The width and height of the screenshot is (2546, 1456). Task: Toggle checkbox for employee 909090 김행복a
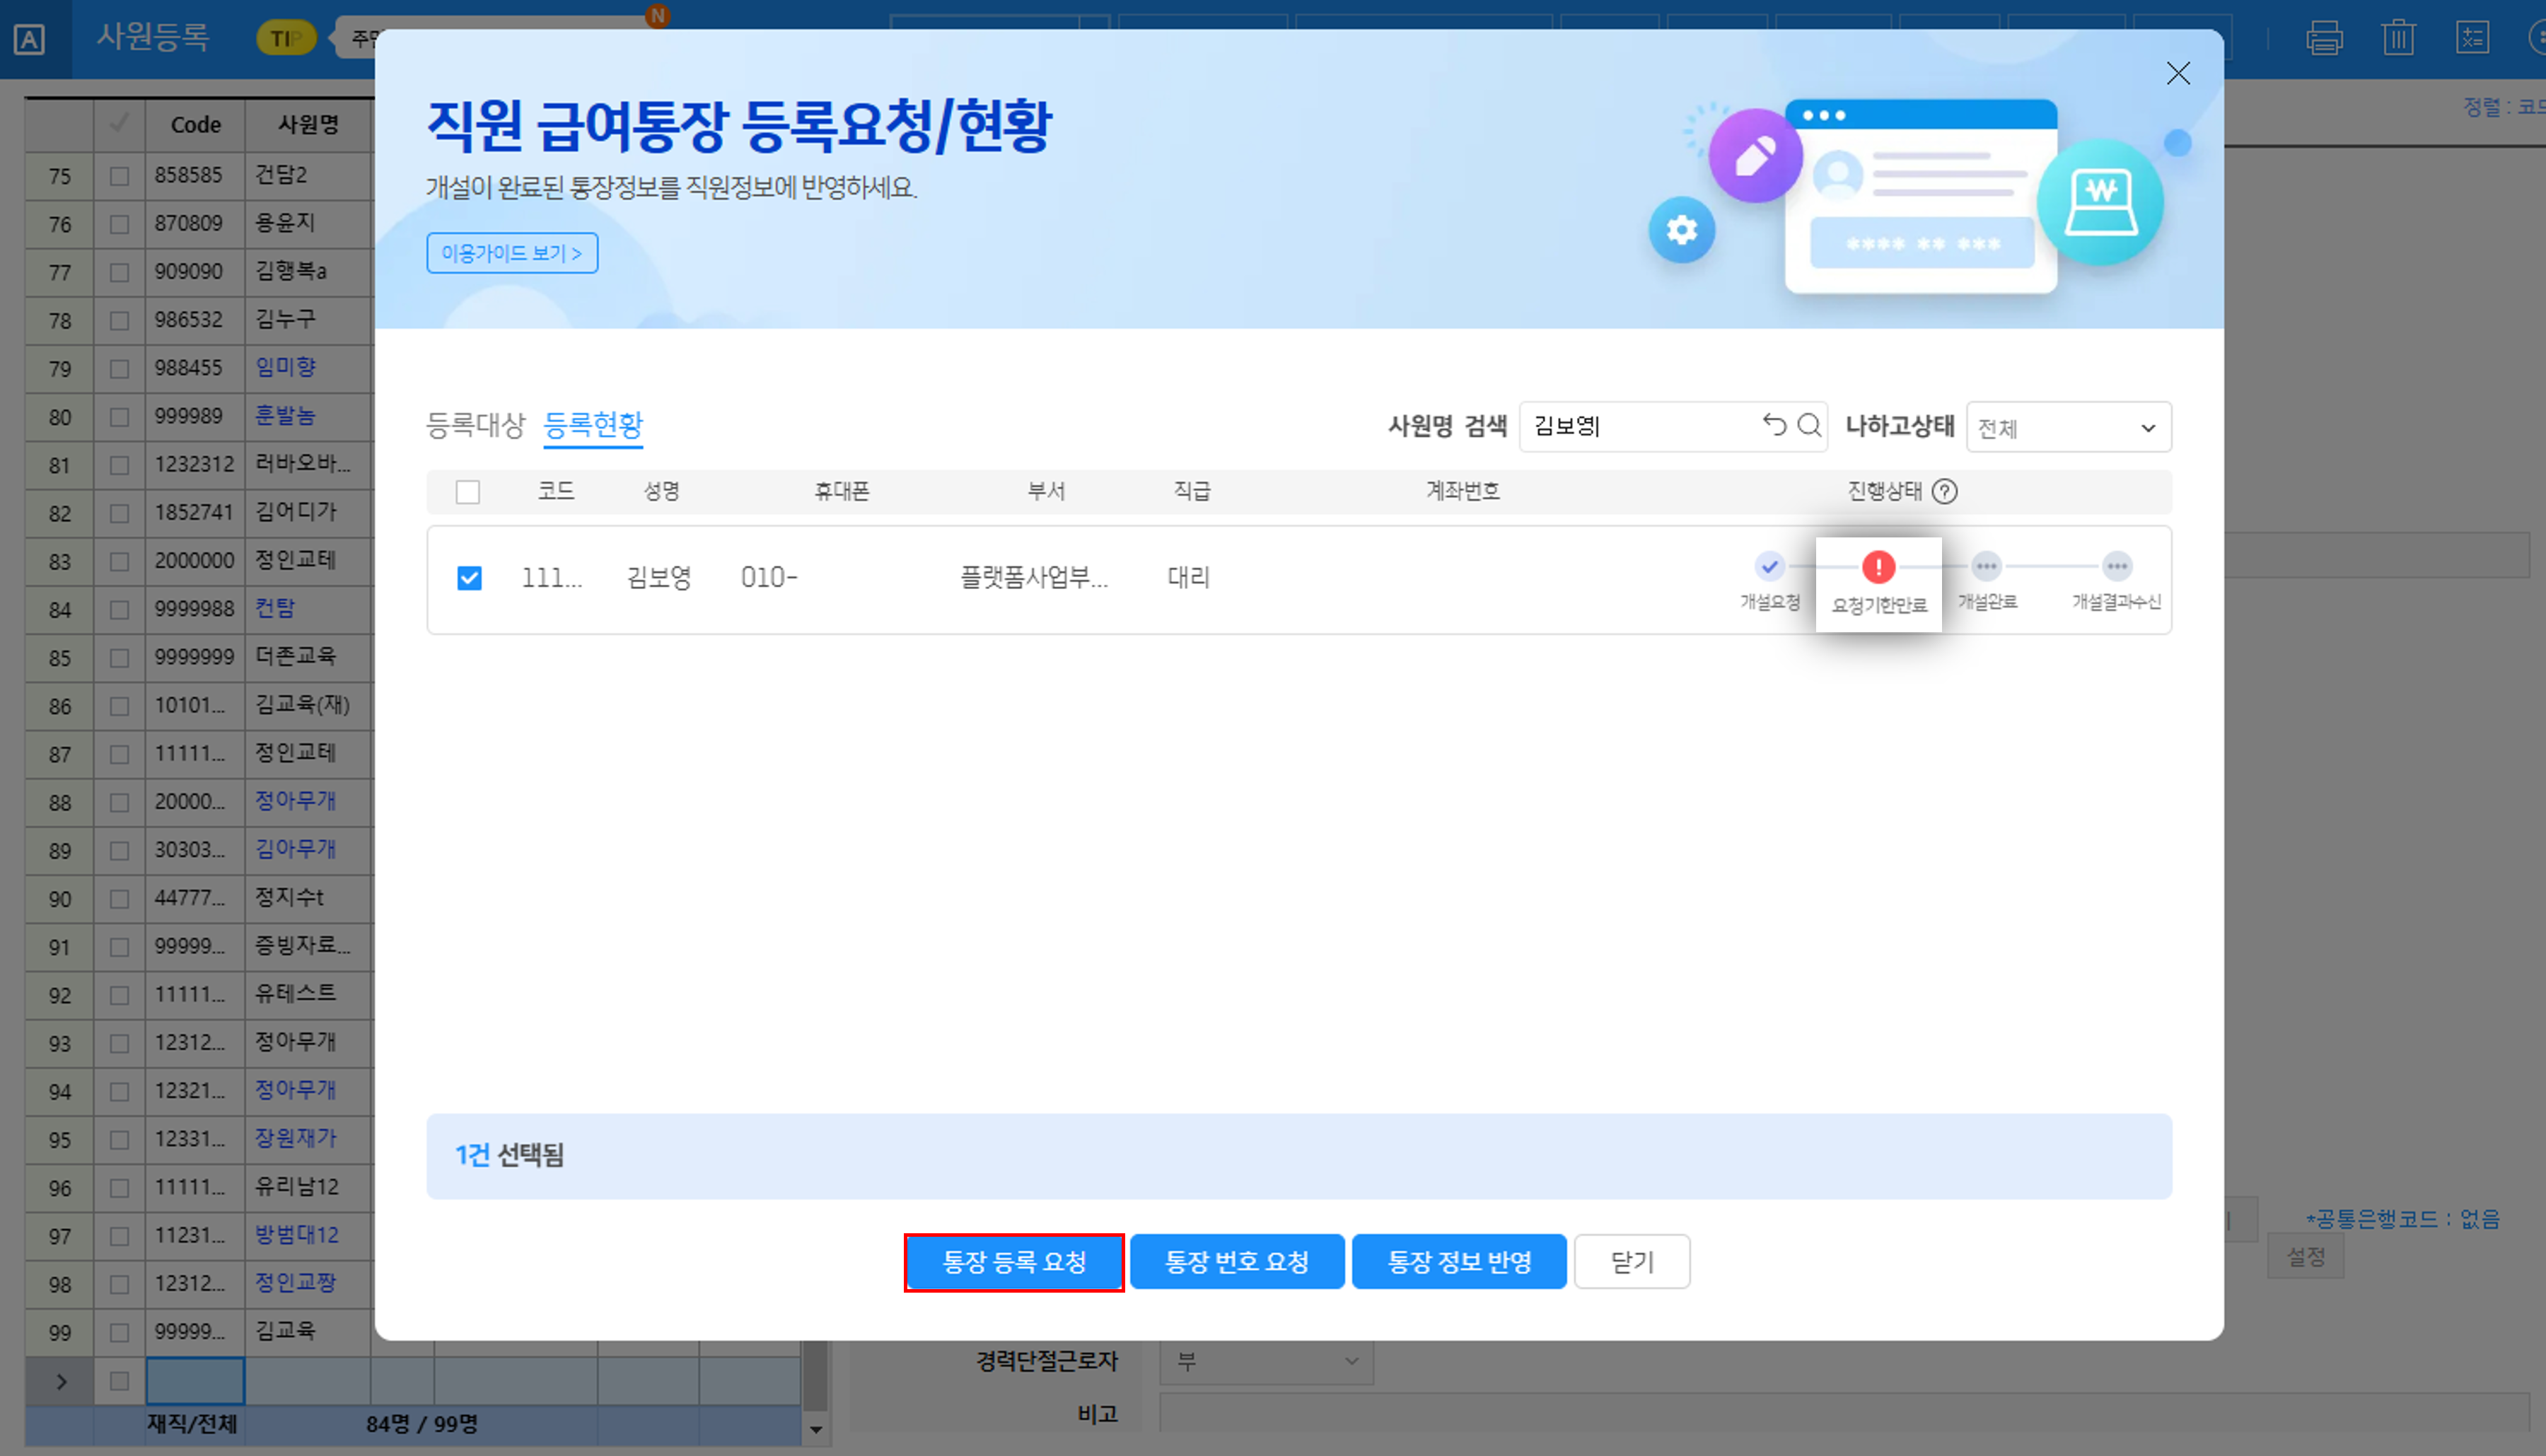(119, 272)
